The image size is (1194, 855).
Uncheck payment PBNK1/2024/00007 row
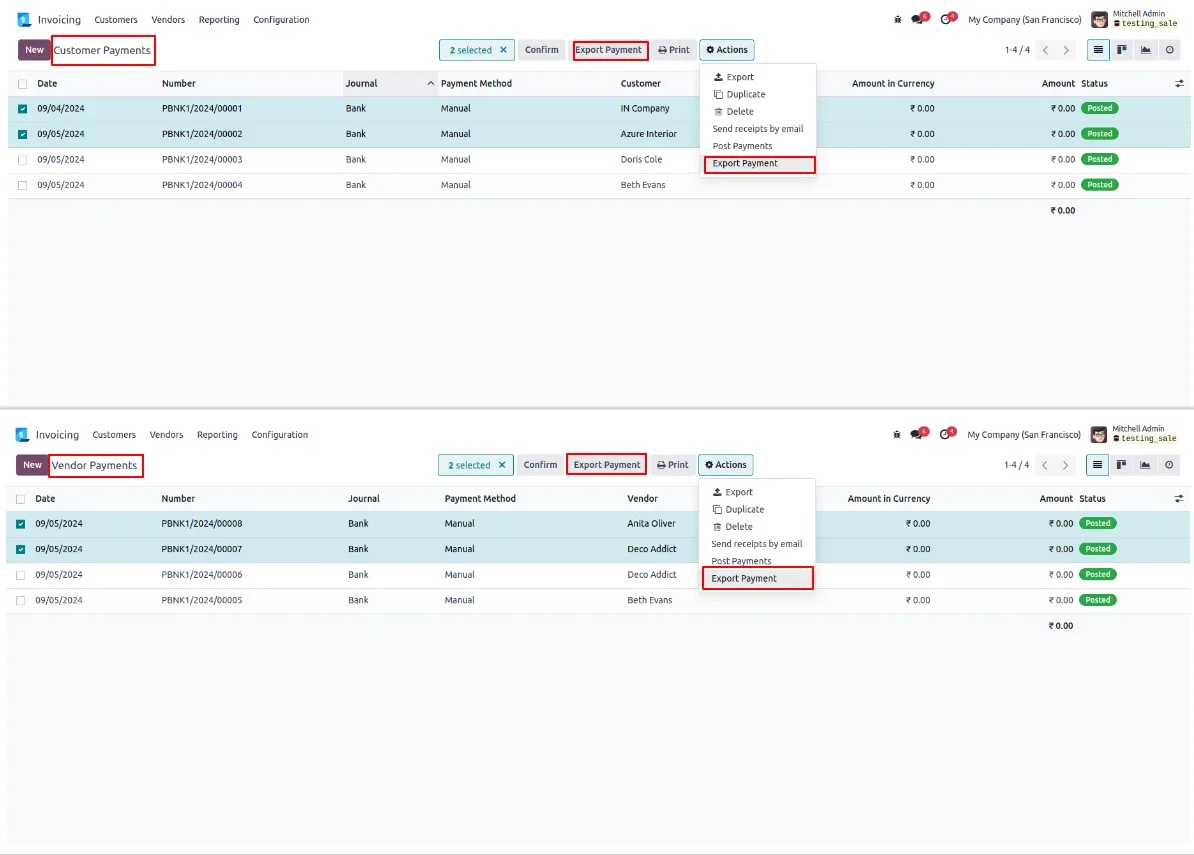21,550
